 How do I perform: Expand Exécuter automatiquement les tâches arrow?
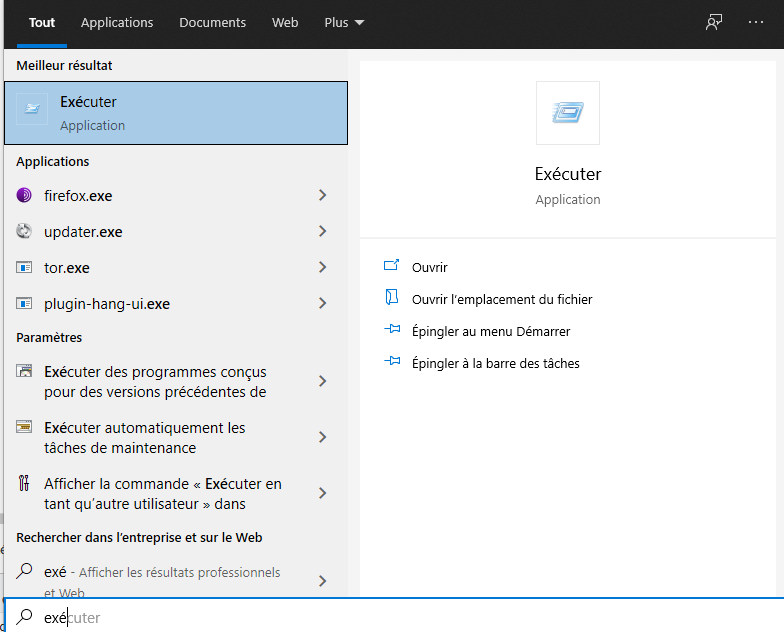[x=322, y=437]
